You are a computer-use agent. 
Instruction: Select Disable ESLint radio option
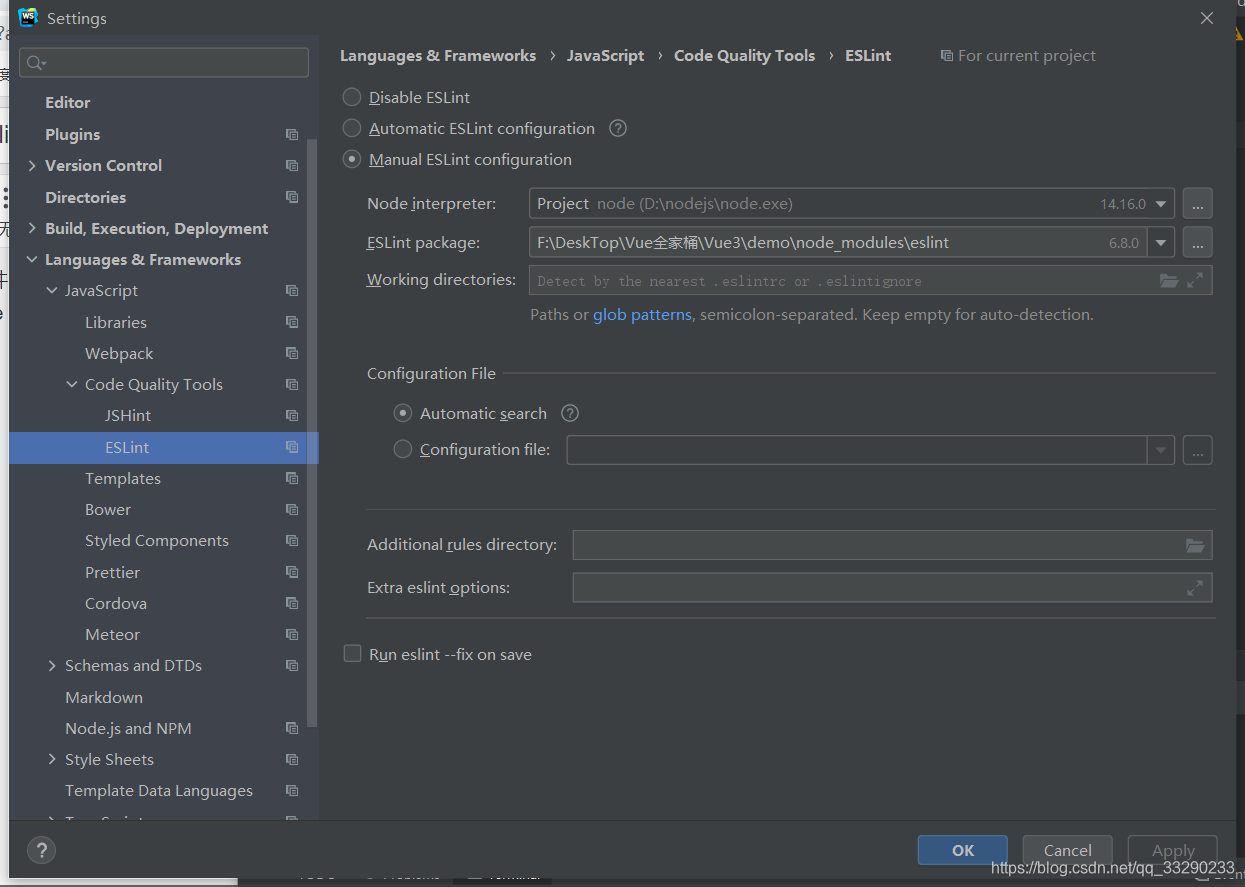(x=352, y=97)
